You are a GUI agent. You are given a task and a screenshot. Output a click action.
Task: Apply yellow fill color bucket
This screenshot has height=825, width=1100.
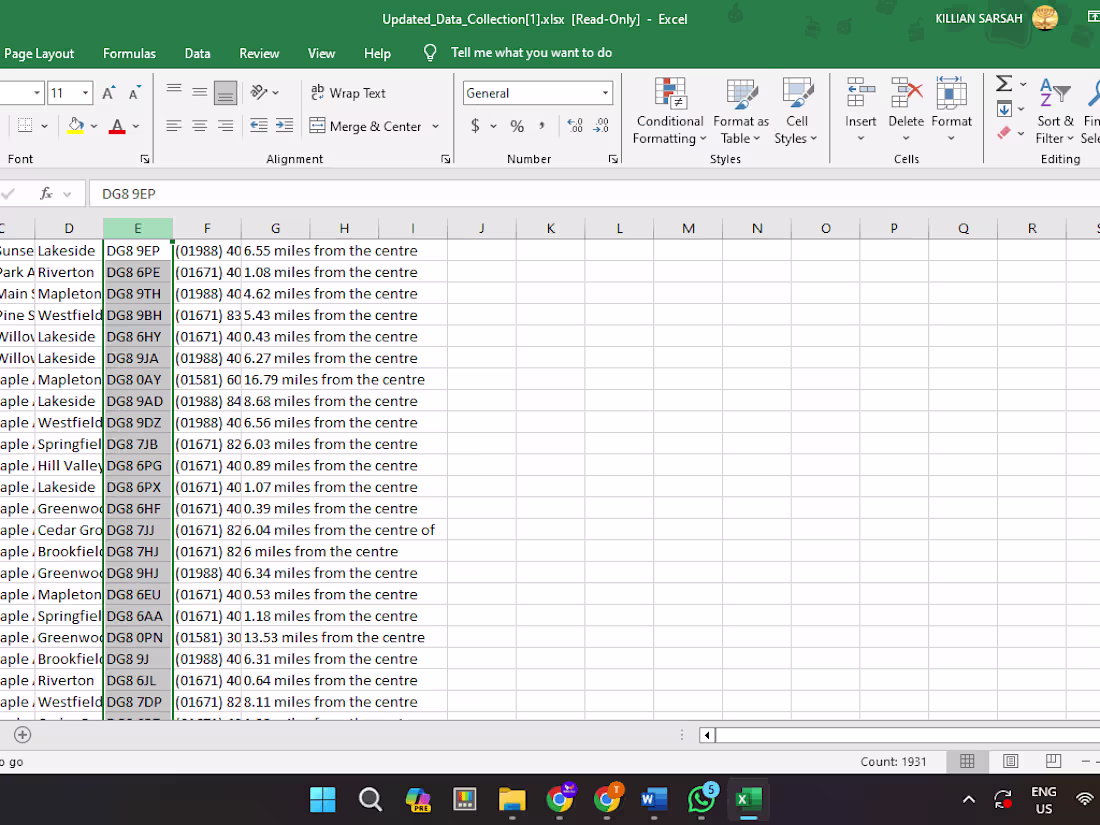tap(76, 126)
